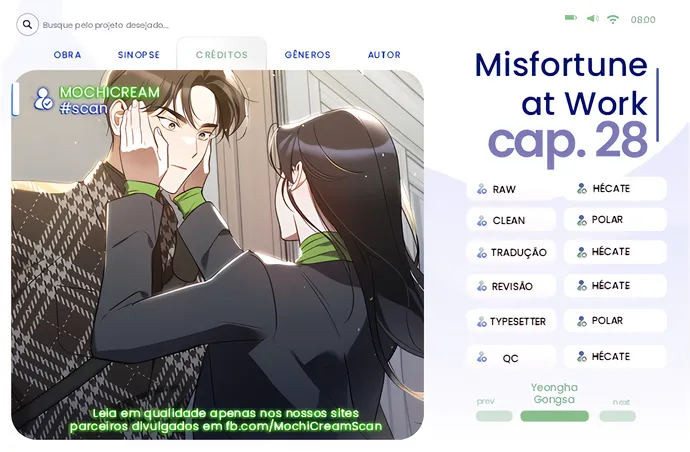Viewport: 690px width, 452px height.
Task: Click the person icon beside RAW
Action: (x=482, y=189)
